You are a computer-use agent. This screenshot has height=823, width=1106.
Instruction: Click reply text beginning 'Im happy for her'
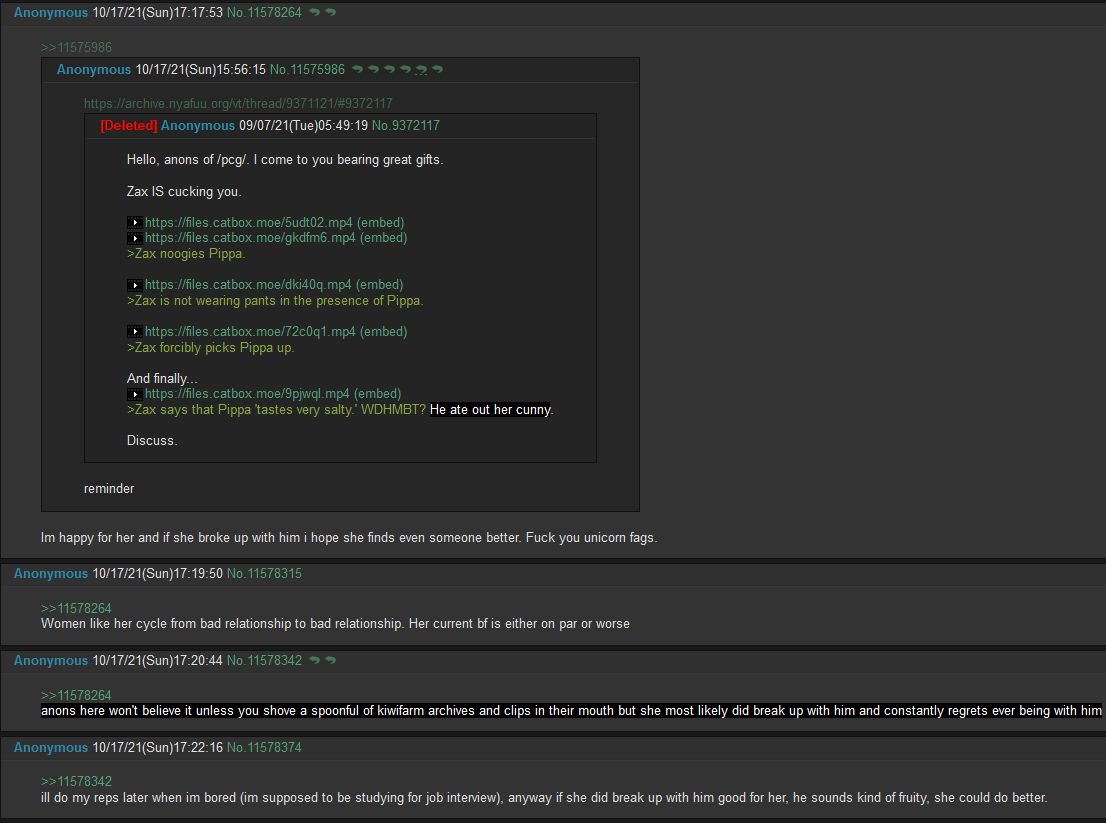(x=349, y=537)
